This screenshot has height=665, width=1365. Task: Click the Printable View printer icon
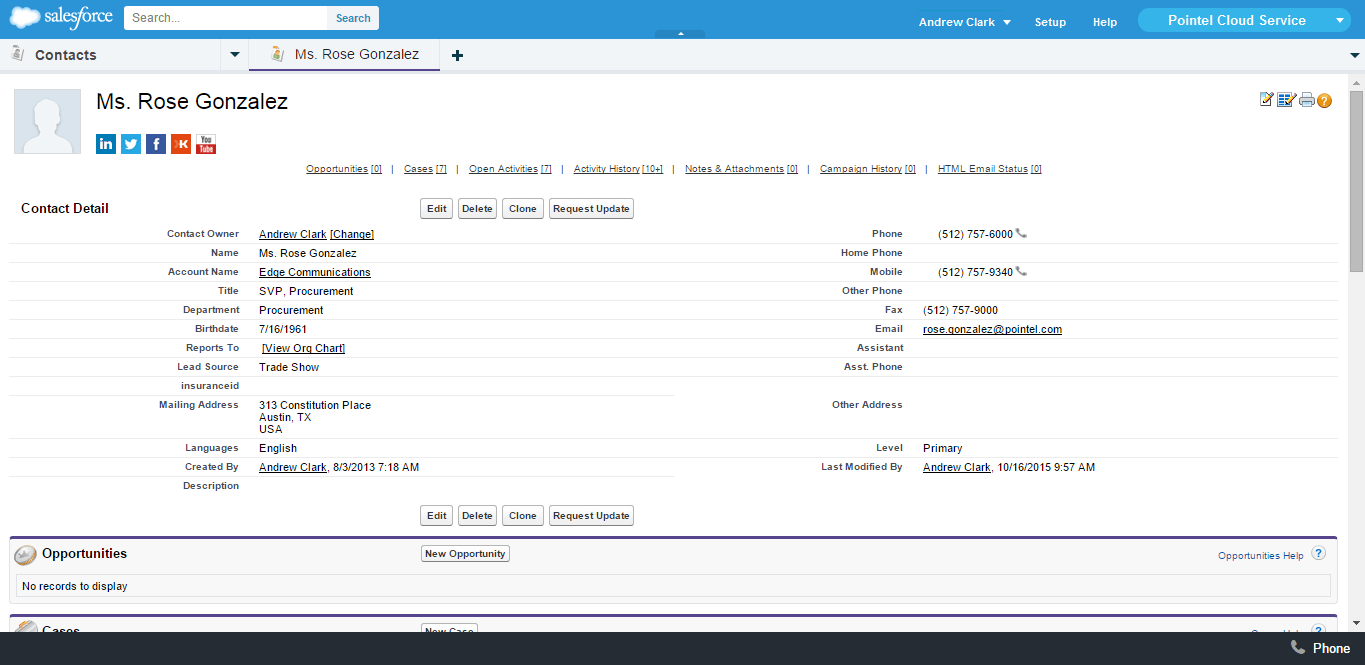tap(1306, 99)
